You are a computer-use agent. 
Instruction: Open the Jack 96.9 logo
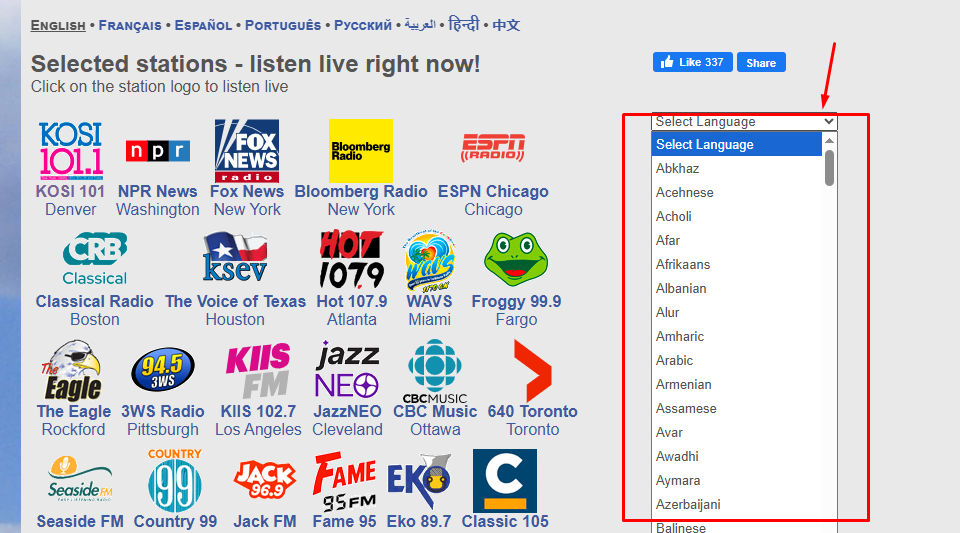[x=264, y=480]
